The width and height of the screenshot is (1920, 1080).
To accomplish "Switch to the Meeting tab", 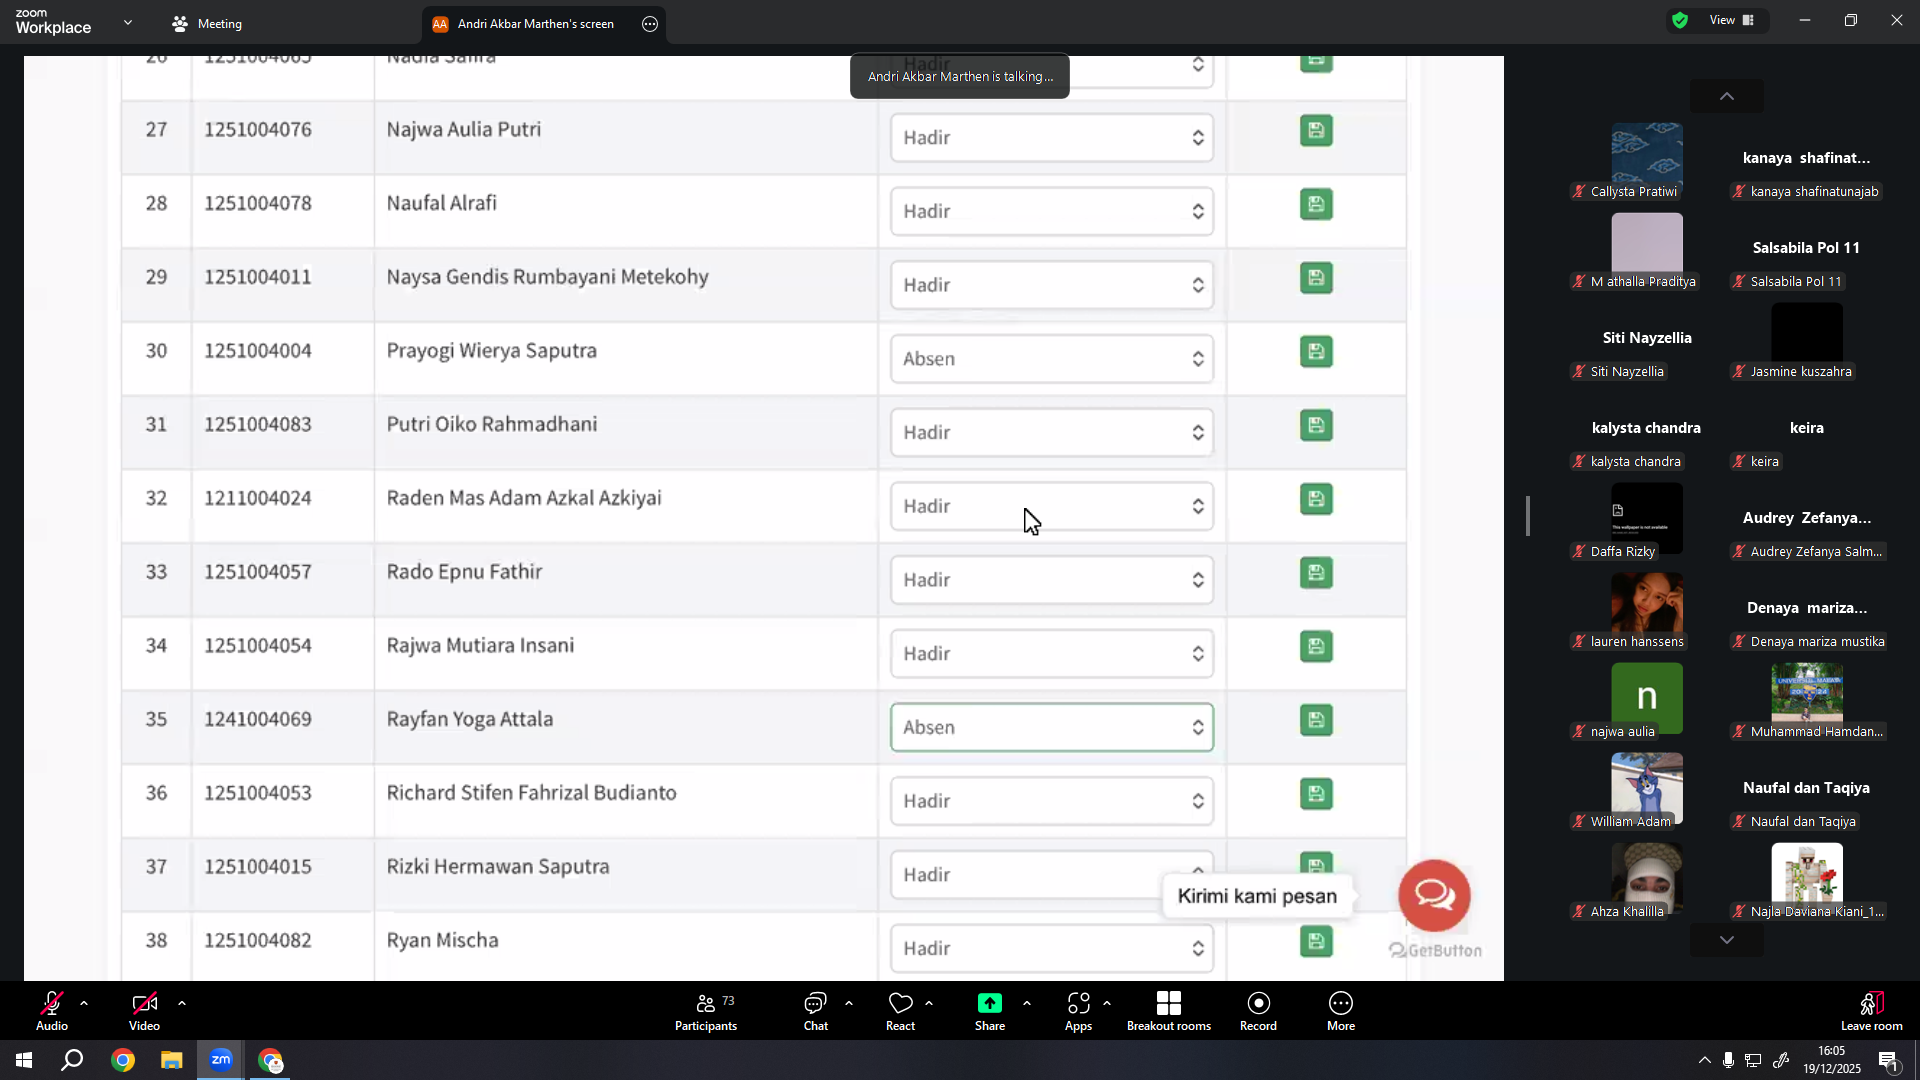I will point(207,24).
